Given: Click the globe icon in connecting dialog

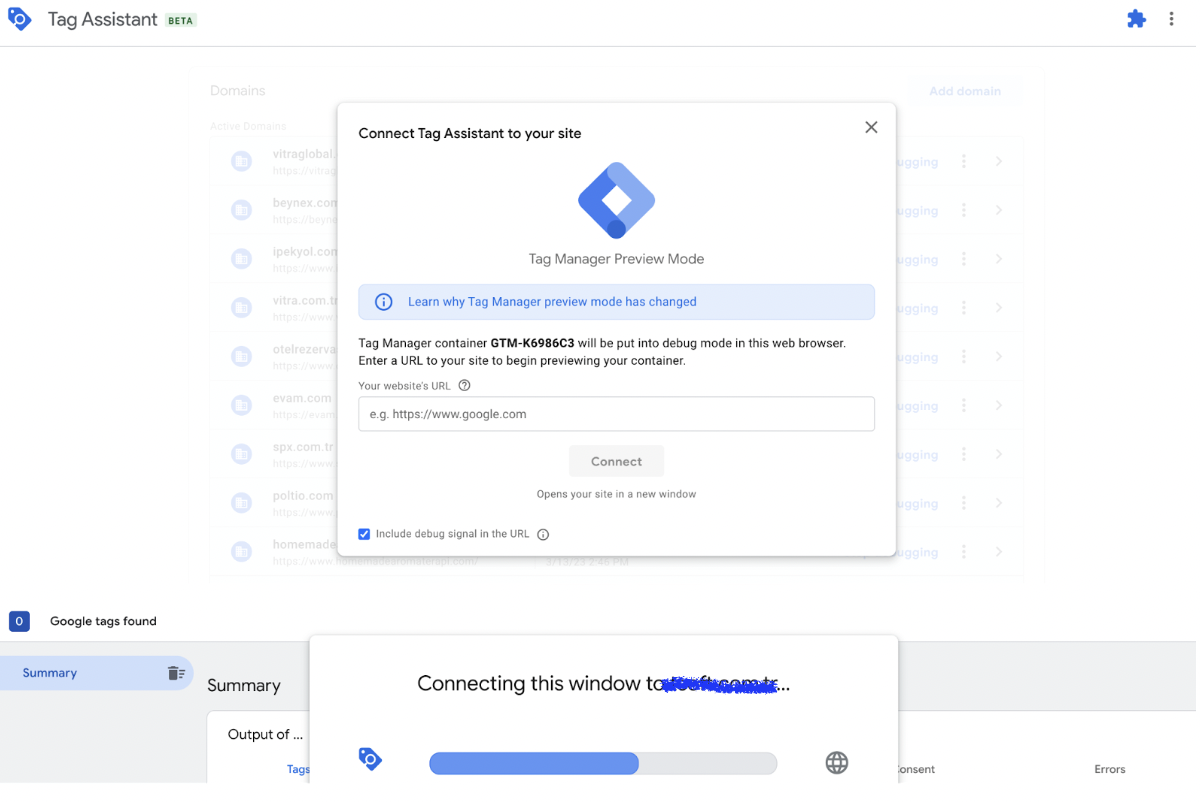Looking at the screenshot, I should (837, 763).
